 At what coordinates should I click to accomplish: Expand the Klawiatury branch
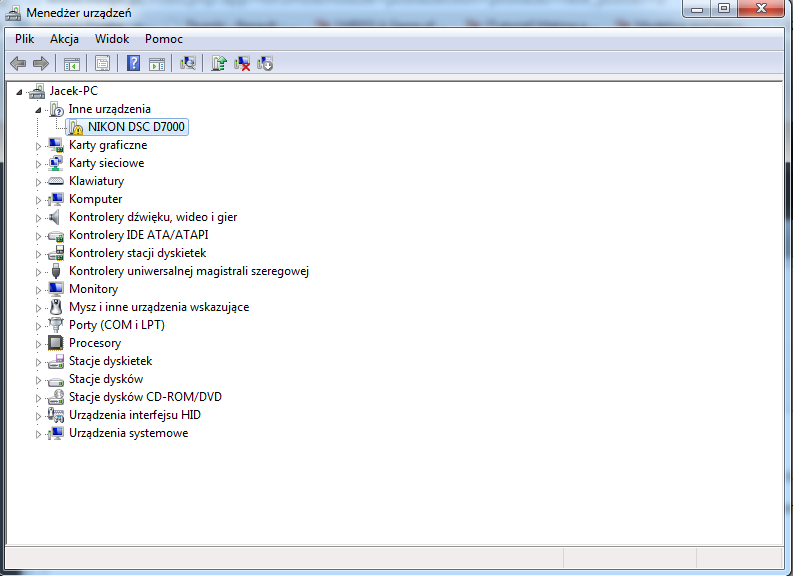point(38,182)
